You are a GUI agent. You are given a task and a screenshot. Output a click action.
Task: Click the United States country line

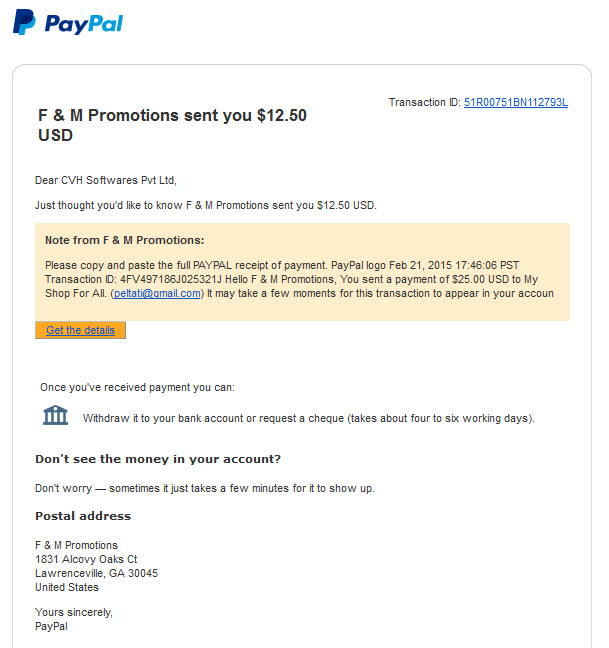67,587
